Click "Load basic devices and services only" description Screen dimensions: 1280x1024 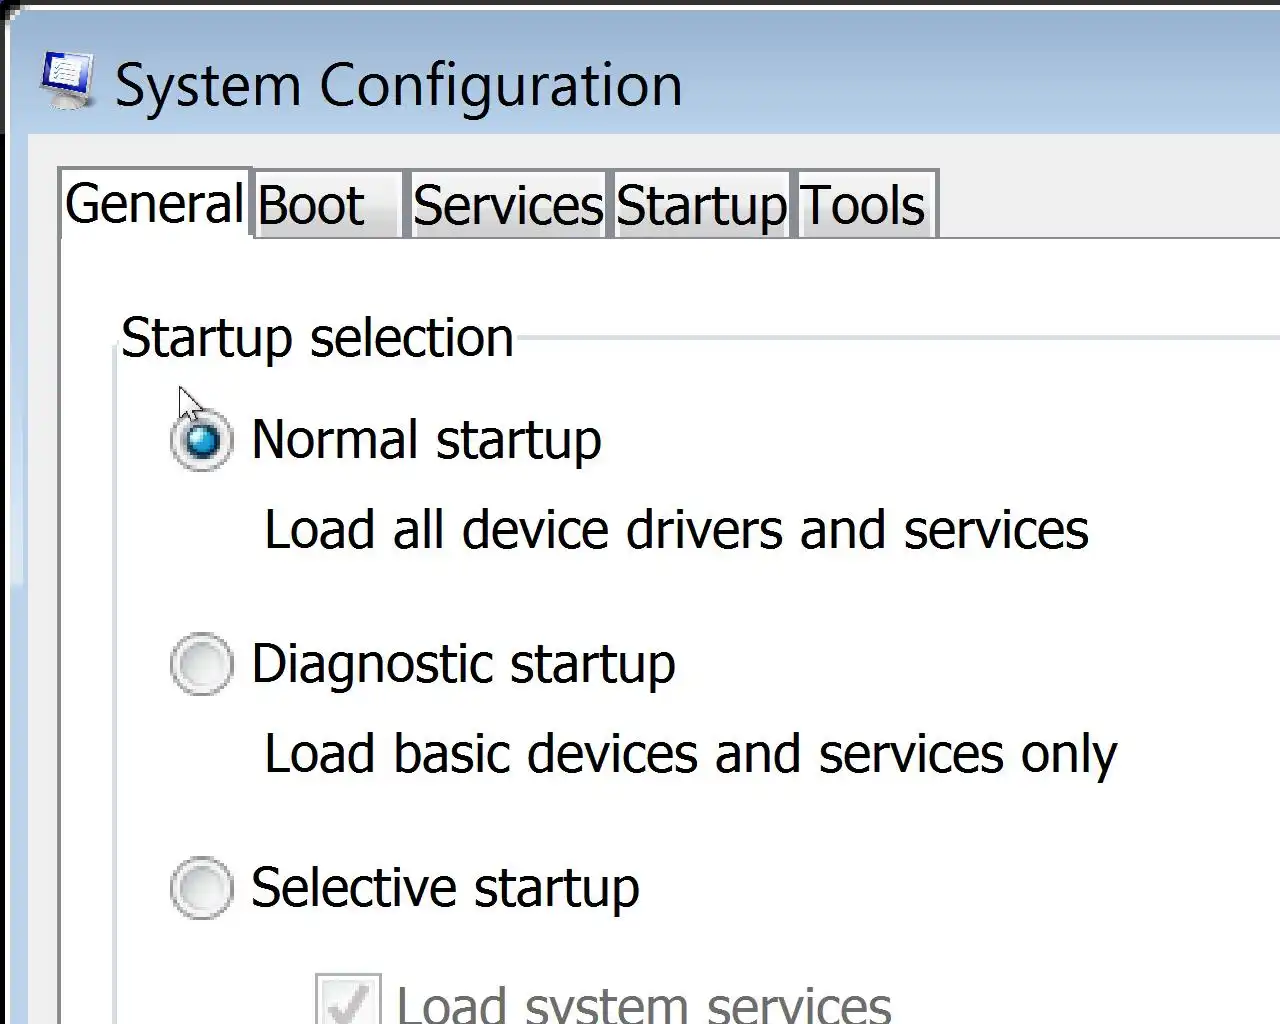690,754
